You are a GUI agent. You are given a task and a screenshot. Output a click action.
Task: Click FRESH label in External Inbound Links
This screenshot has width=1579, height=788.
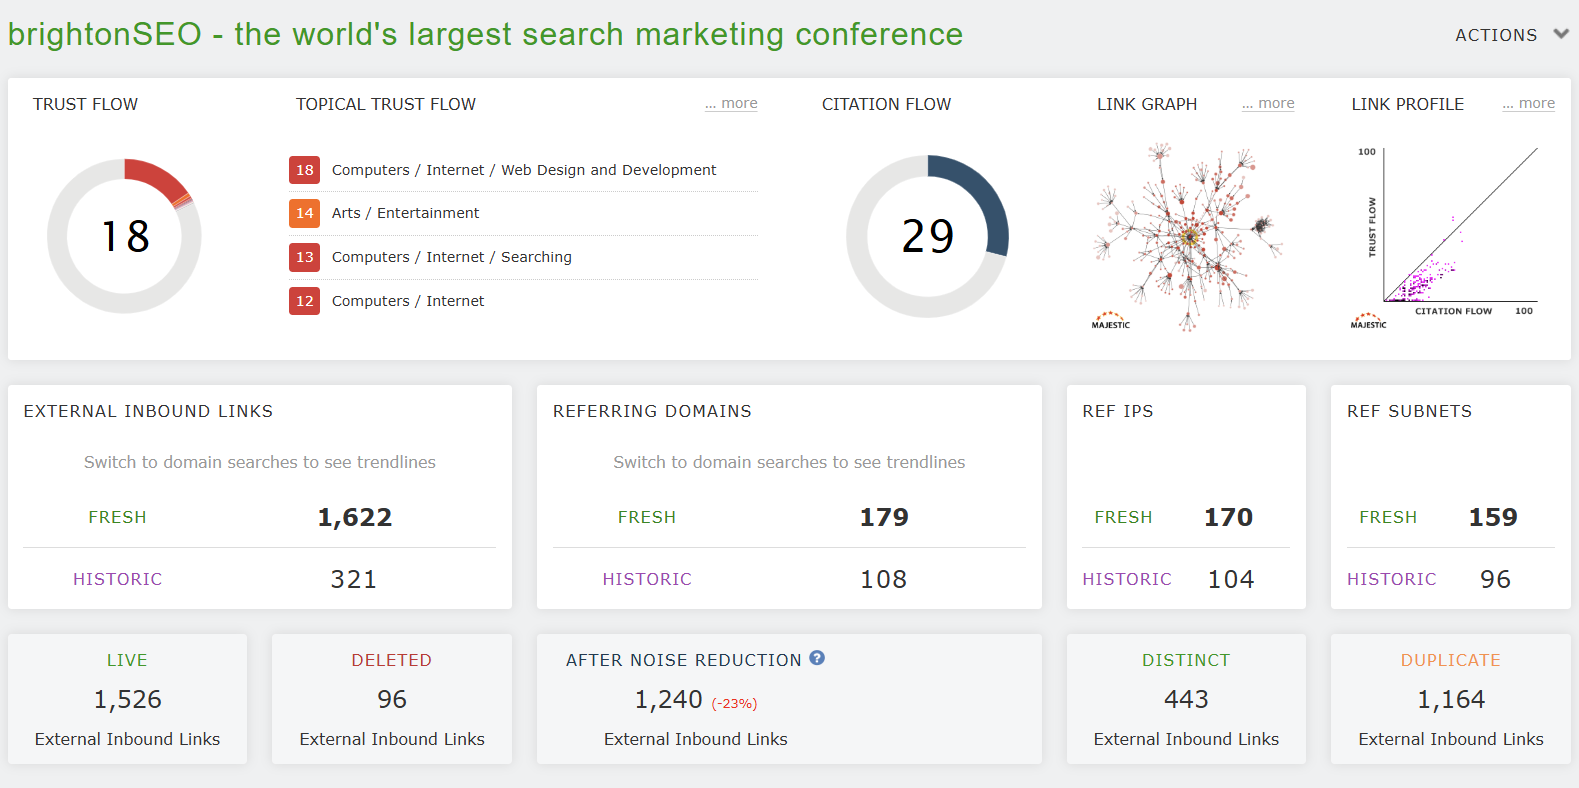tap(117, 517)
